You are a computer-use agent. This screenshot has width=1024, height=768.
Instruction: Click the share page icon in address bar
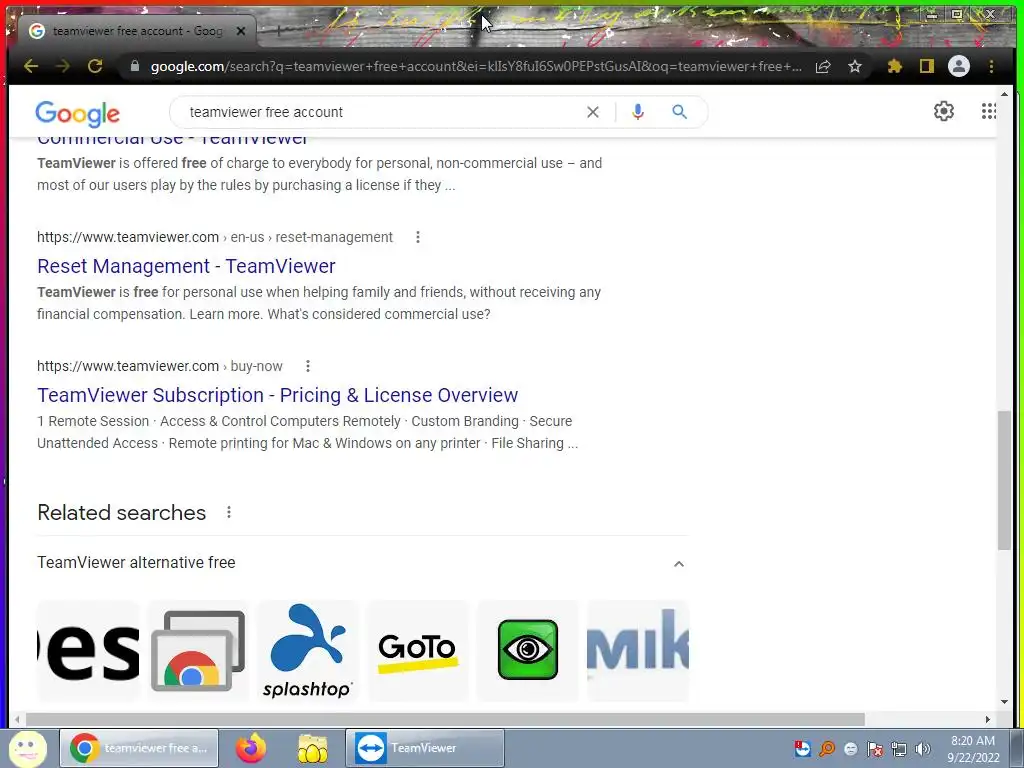coord(823,66)
